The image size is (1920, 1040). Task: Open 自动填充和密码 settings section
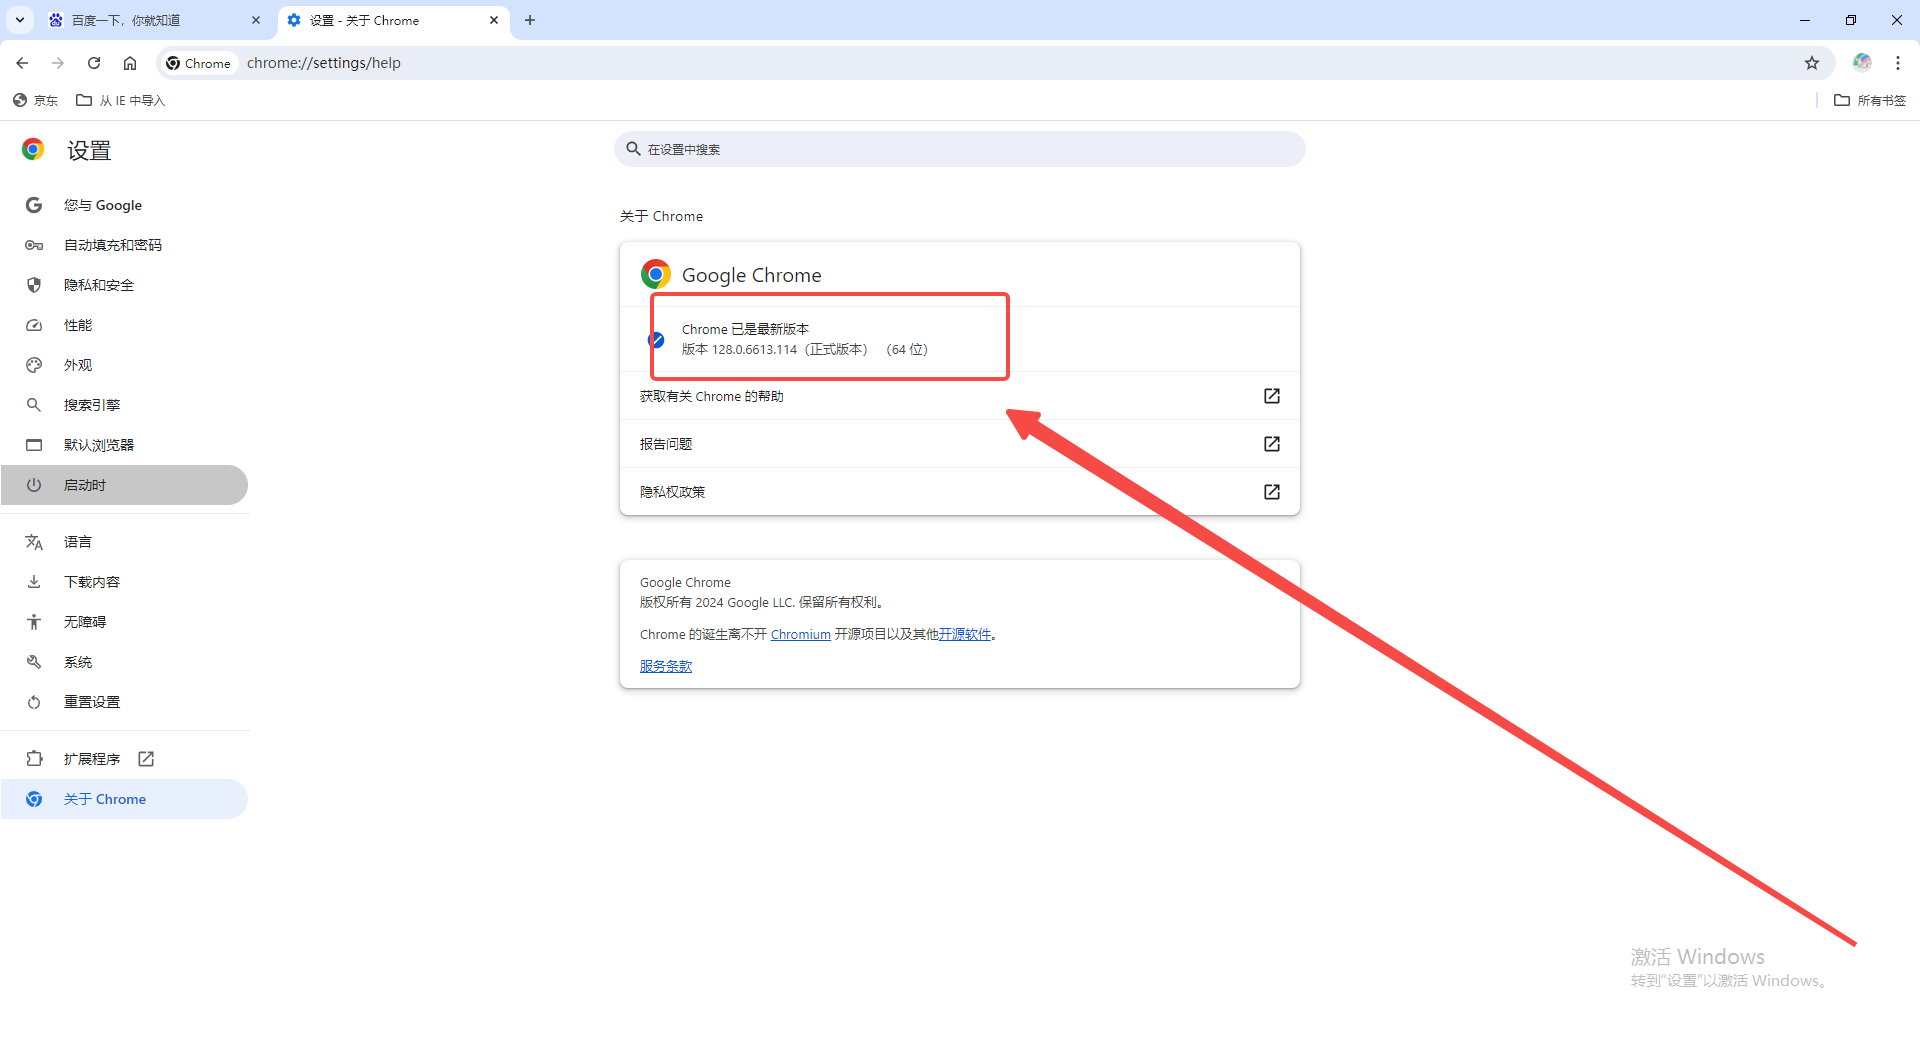click(x=124, y=245)
